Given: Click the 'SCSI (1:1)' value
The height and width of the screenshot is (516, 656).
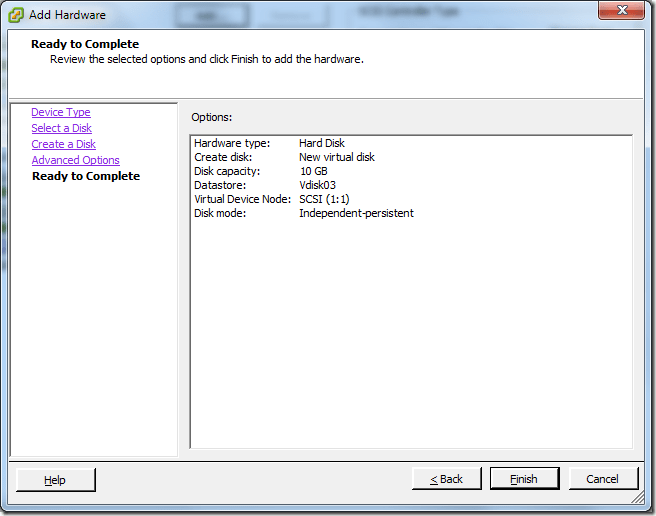Looking at the screenshot, I should click(x=324, y=199).
